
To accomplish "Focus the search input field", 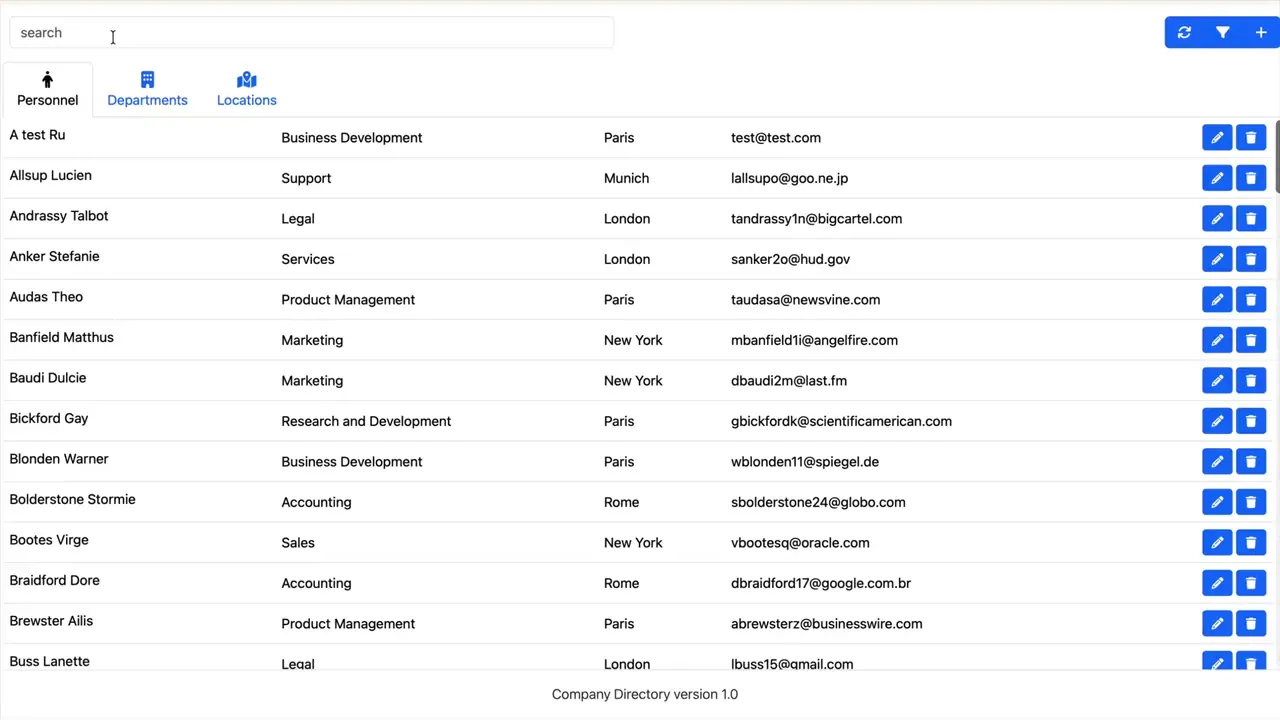I will click(x=311, y=32).
